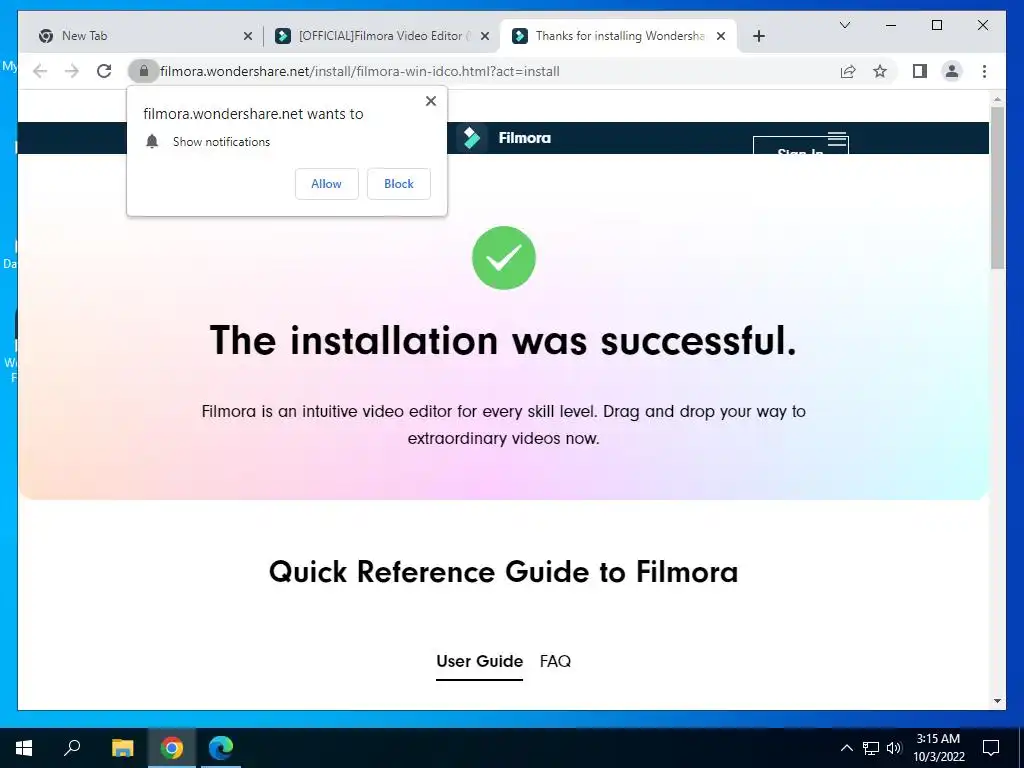Image resolution: width=1024 pixels, height=768 pixels.
Task: Click the Filmora logo icon
Action: click(471, 138)
